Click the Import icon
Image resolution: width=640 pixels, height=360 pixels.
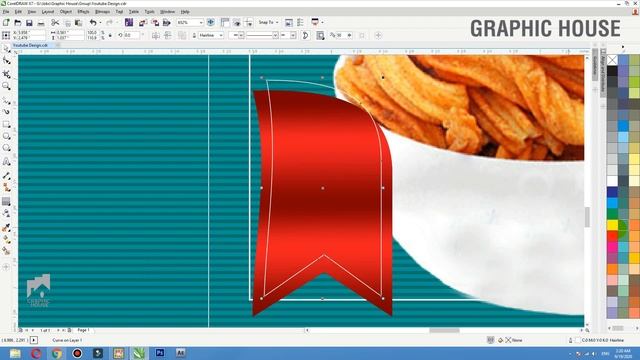point(142,23)
